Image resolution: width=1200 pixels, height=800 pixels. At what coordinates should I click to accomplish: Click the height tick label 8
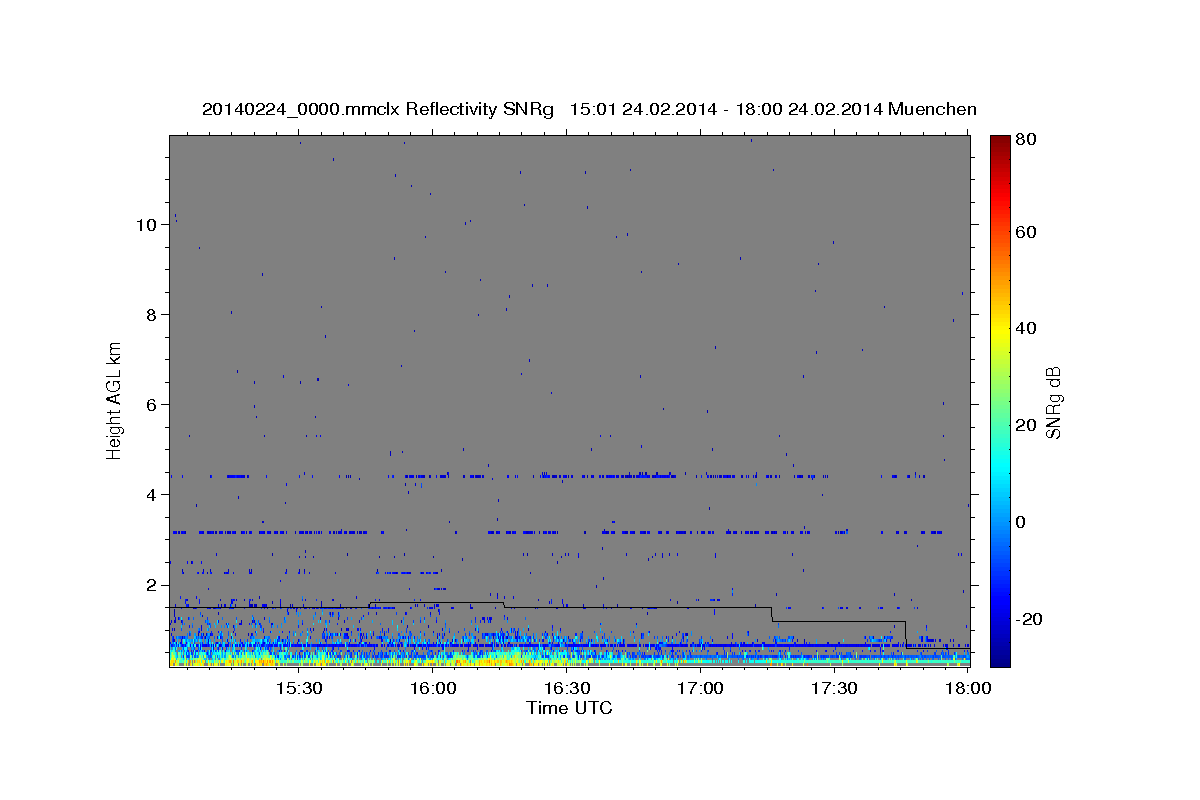point(151,315)
